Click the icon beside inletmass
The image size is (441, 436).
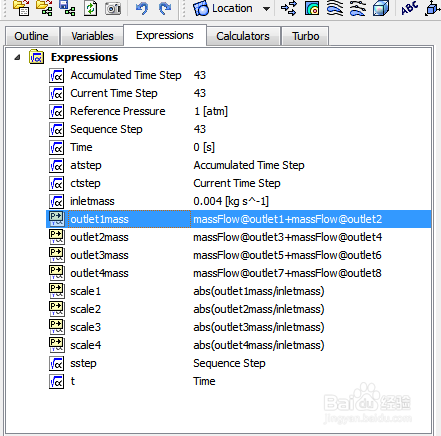(56, 202)
